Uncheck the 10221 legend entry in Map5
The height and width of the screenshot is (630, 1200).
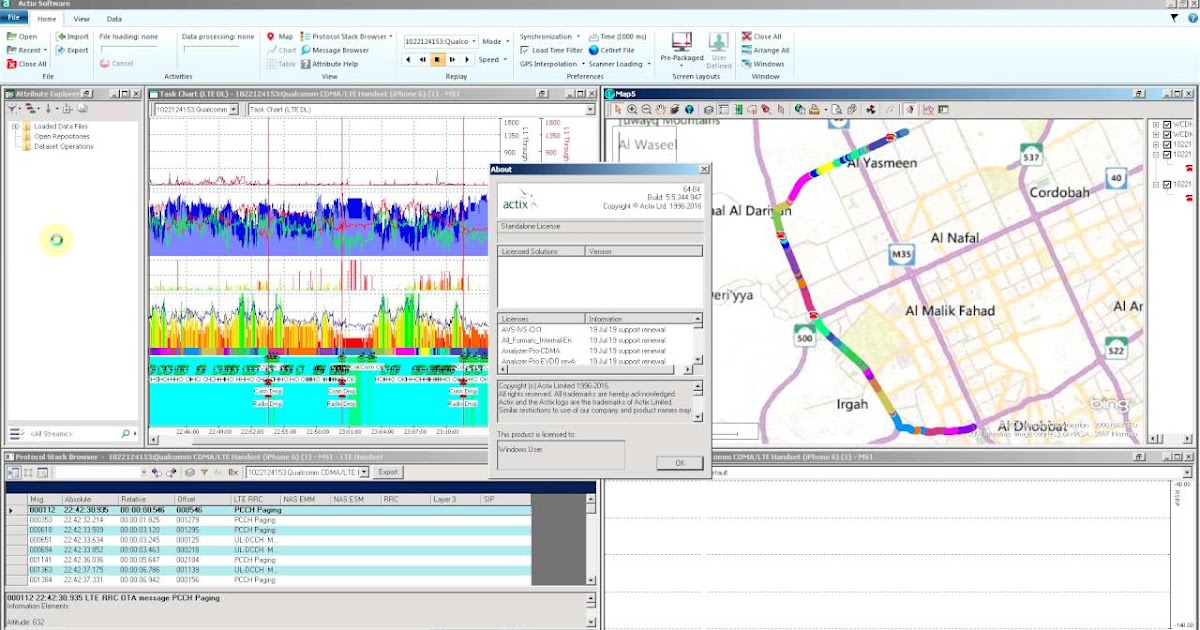[1166, 145]
